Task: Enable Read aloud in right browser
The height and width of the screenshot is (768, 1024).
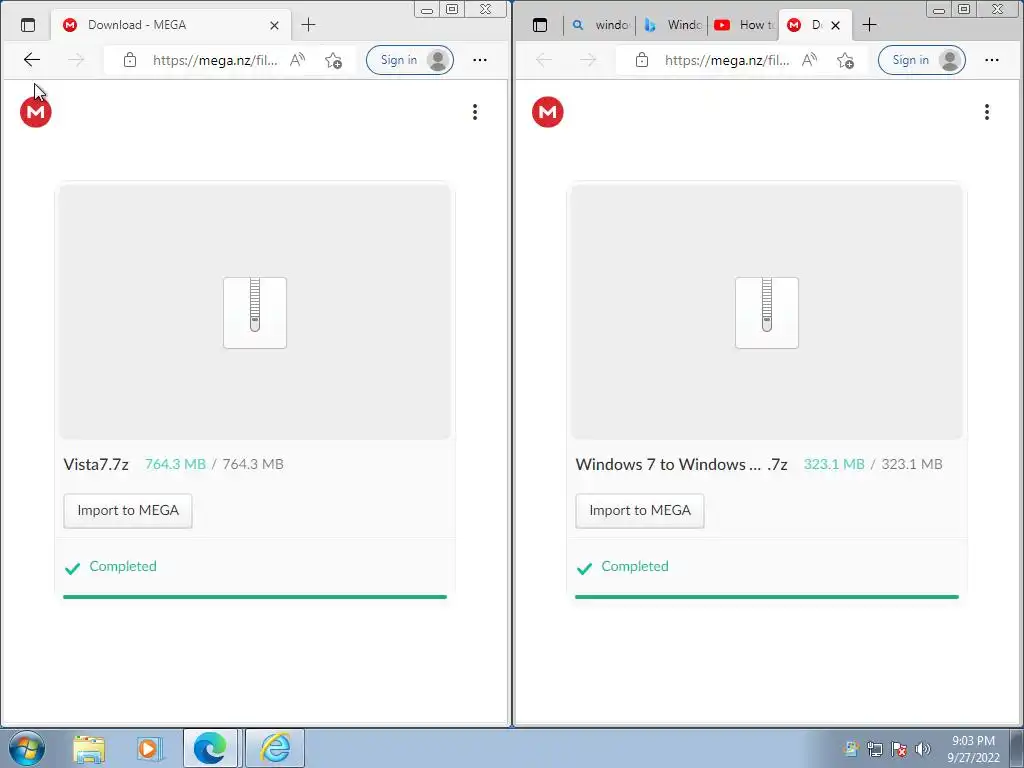Action: pos(810,60)
